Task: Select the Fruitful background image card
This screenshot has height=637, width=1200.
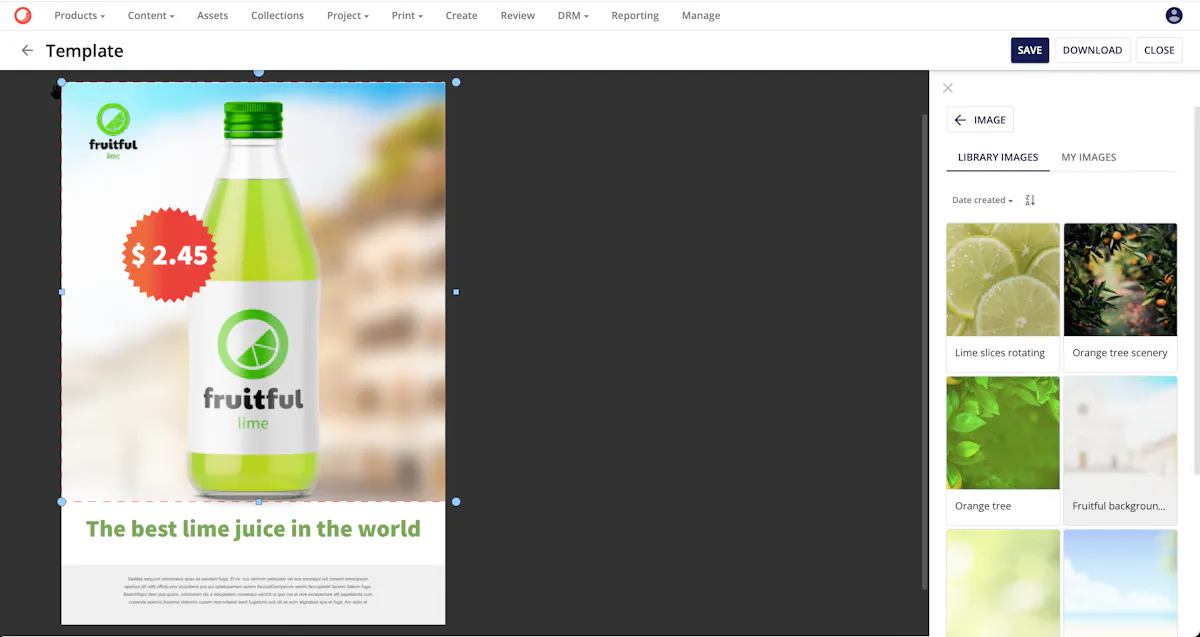Action: [x=1120, y=450]
